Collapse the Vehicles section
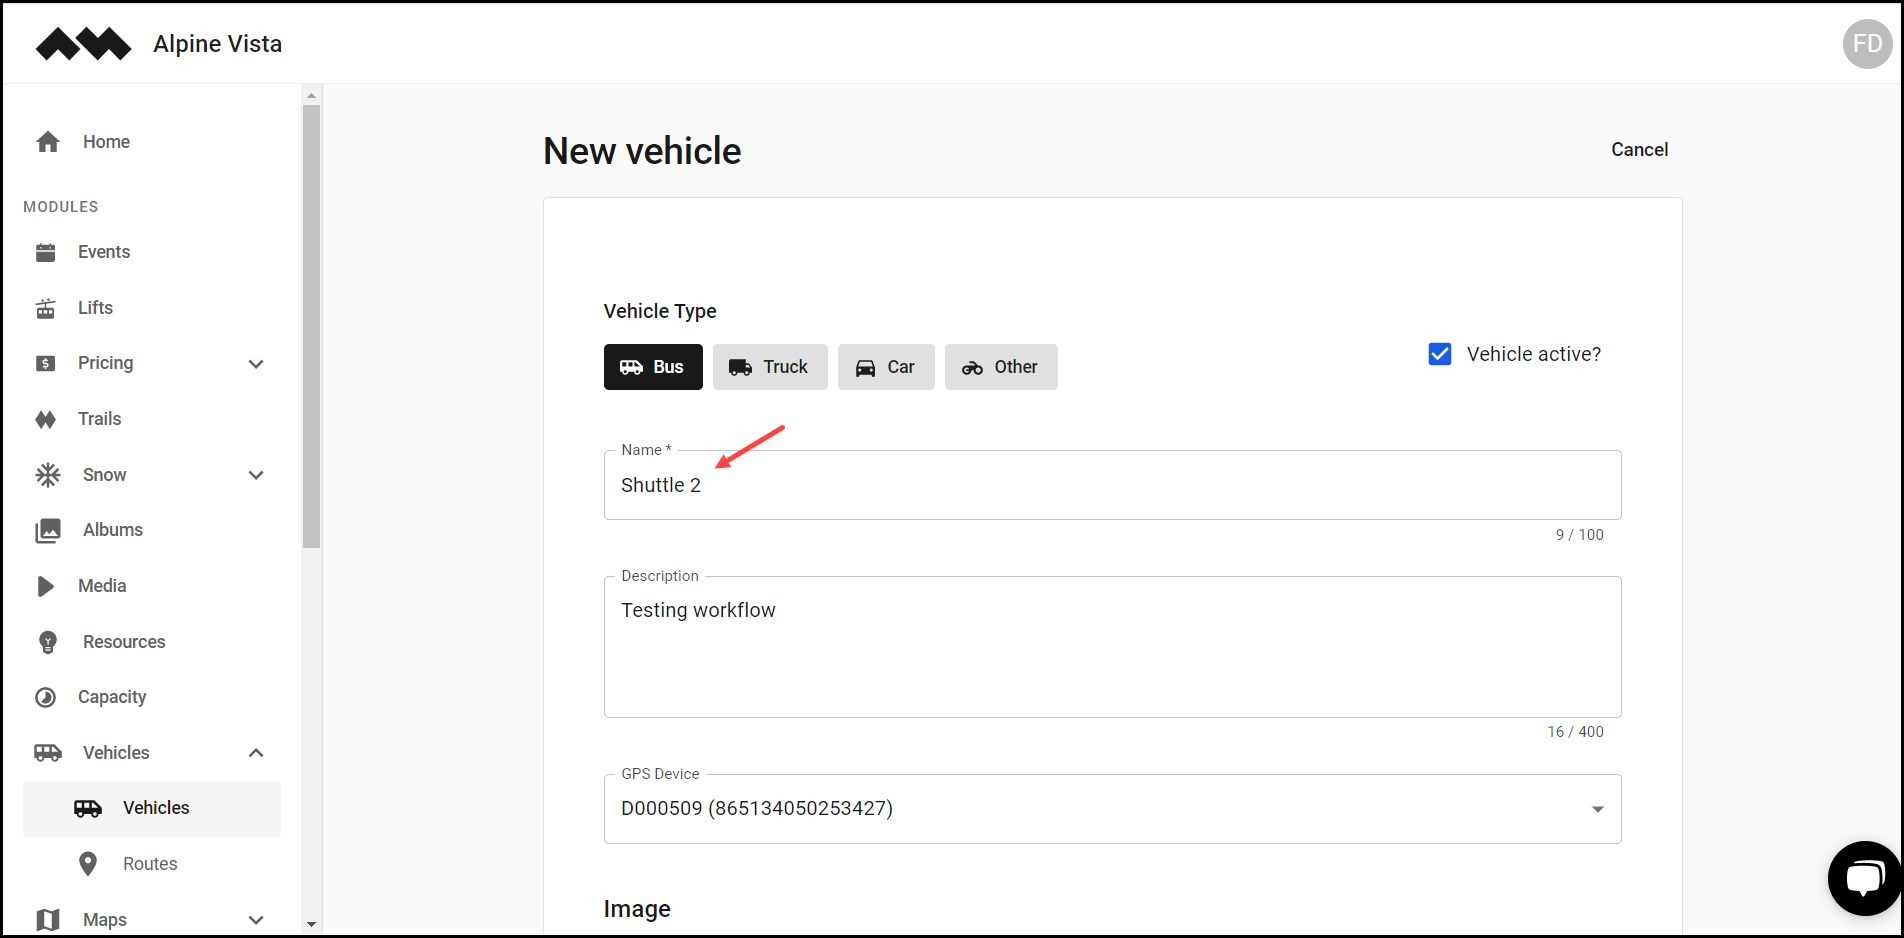 click(256, 752)
